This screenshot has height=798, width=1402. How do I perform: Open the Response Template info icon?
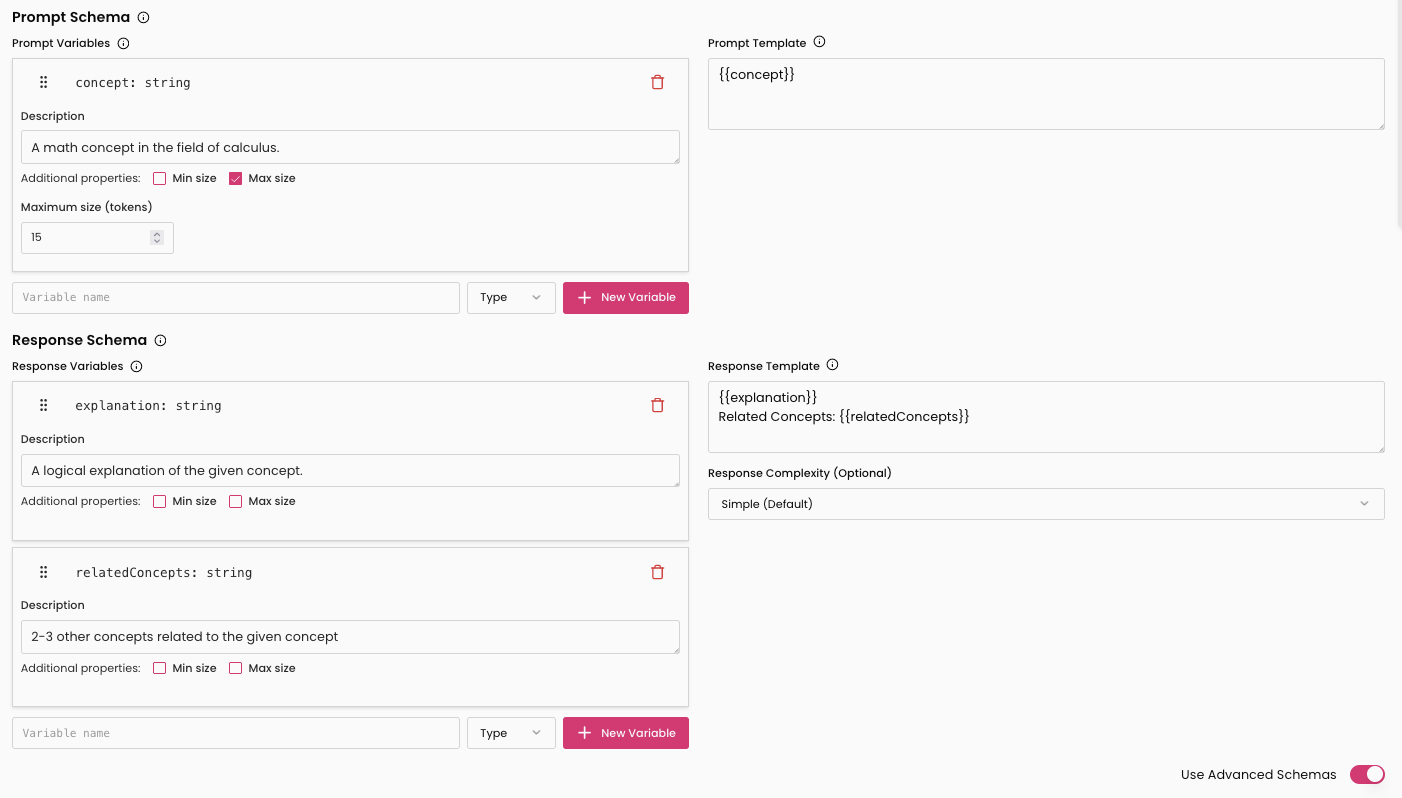[832, 366]
